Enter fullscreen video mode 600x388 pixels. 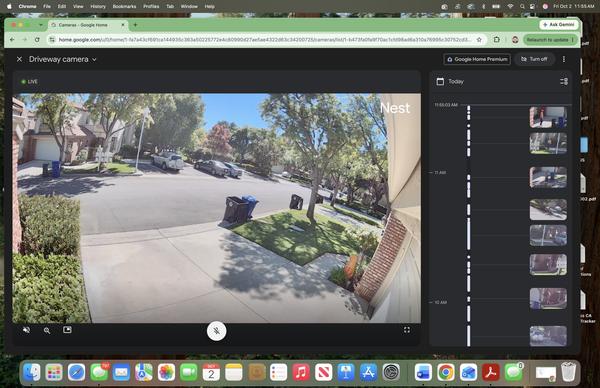[407, 330]
